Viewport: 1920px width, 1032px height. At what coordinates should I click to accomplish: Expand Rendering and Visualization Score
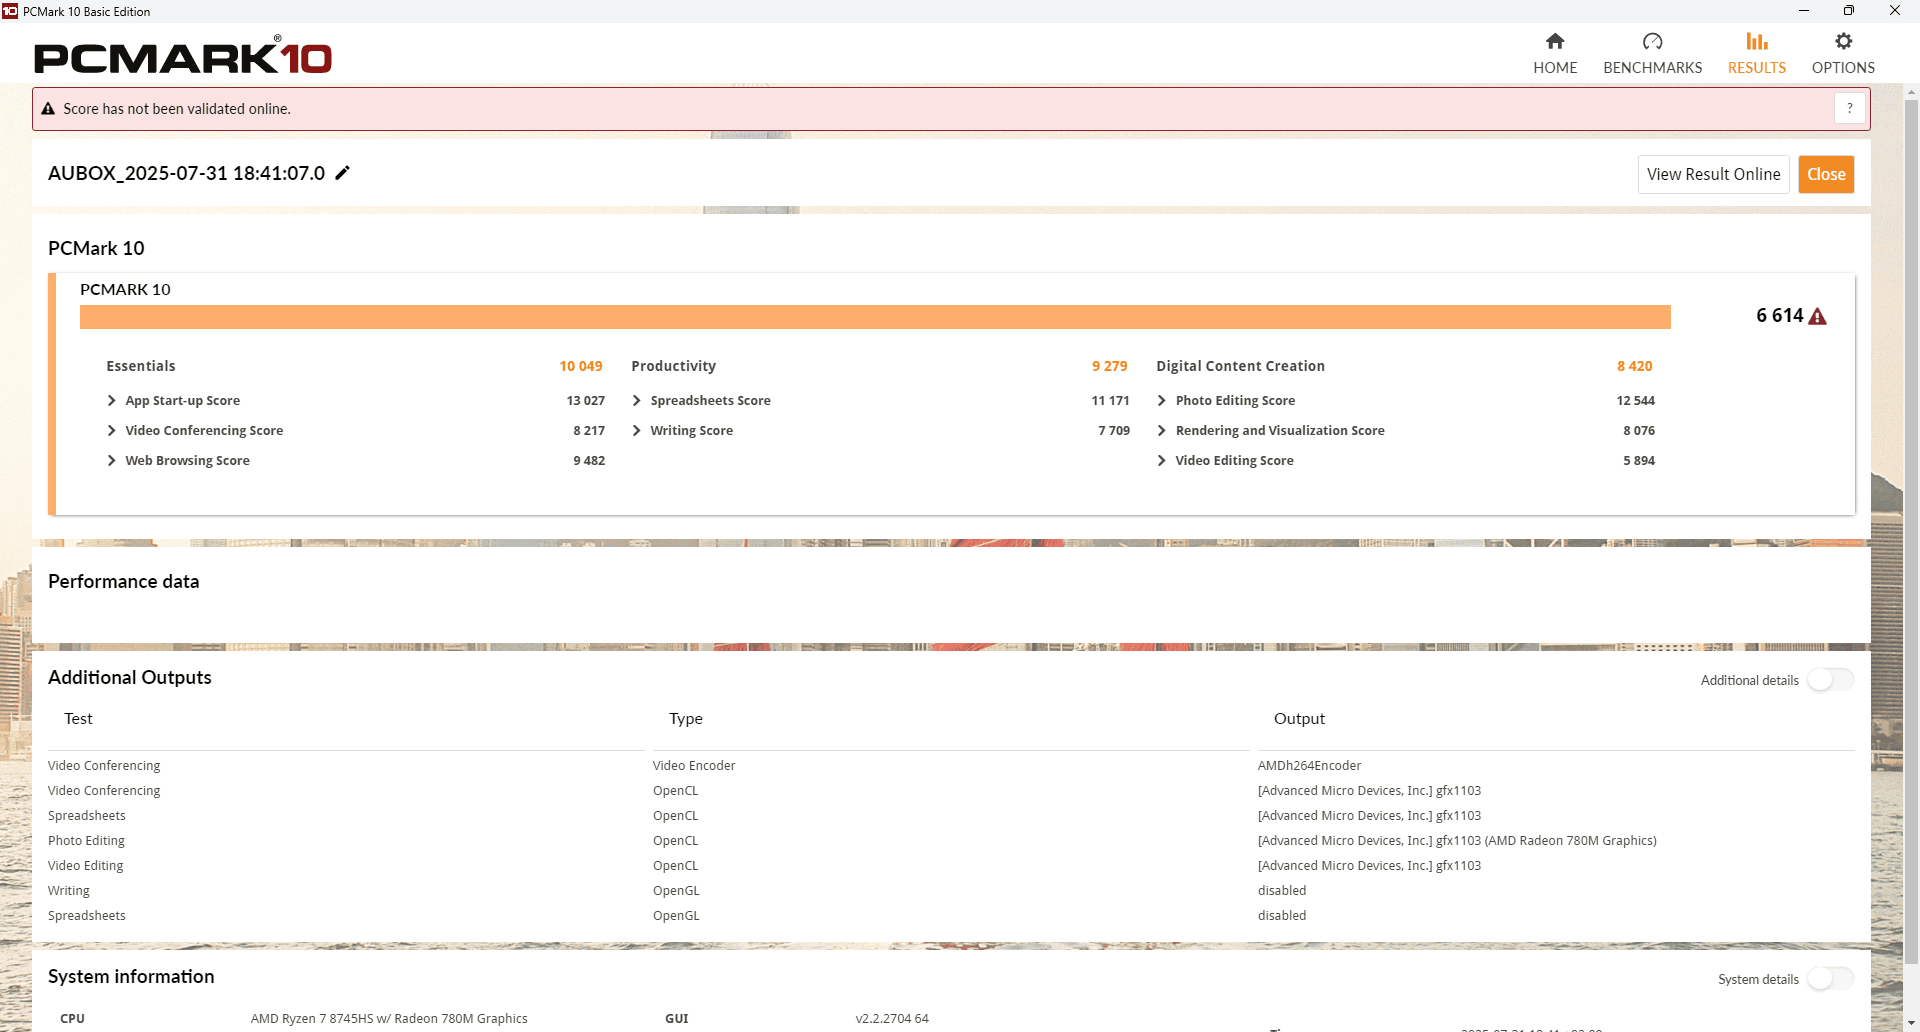point(1161,430)
